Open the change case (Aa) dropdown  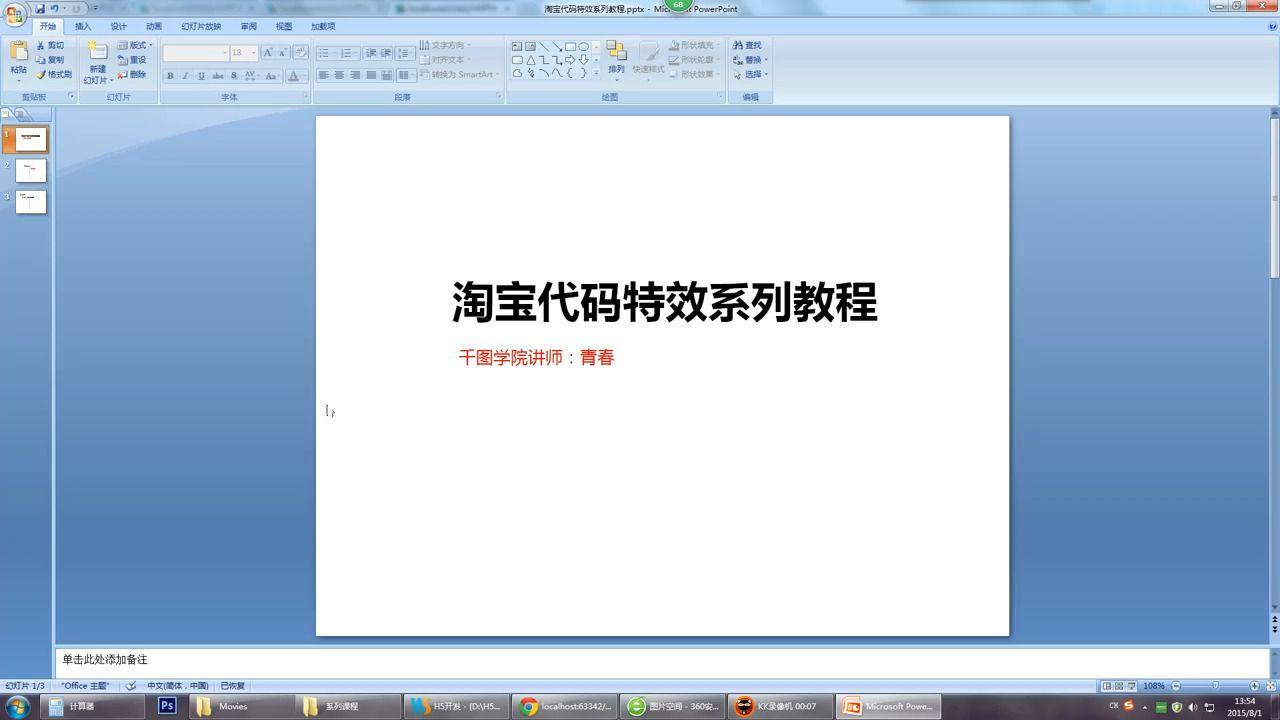coord(272,76)
